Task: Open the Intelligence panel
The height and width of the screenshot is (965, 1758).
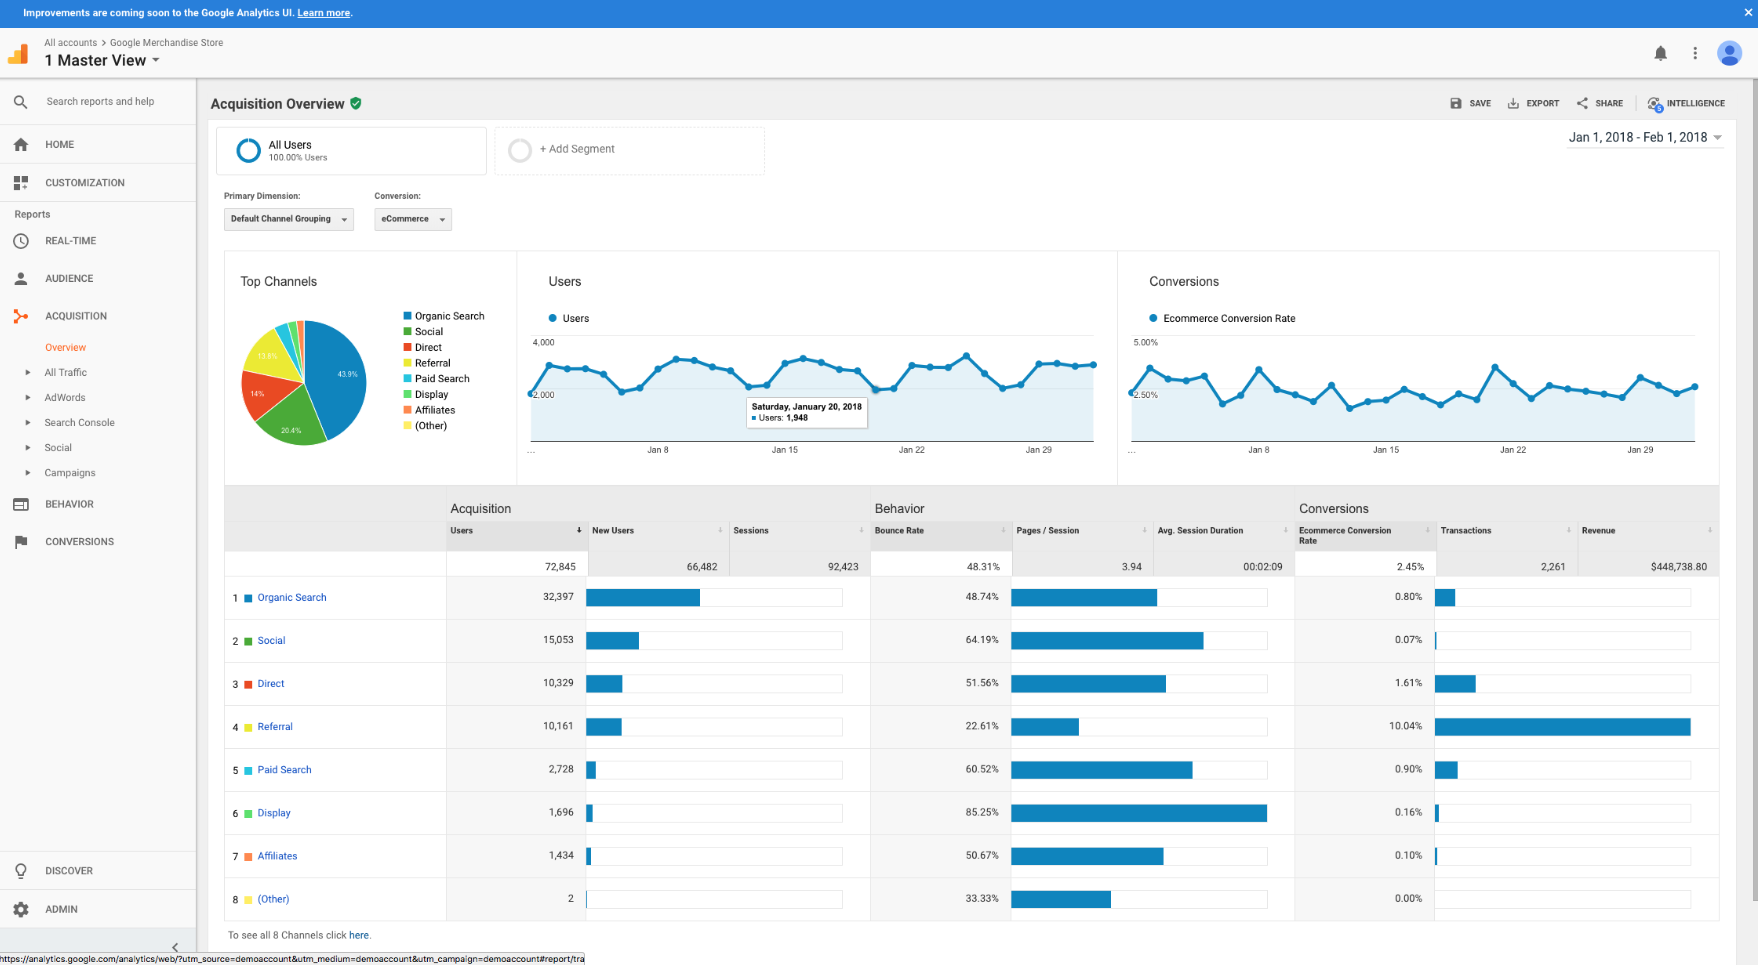Action: pyautogui.click(x=1686, y=103)
